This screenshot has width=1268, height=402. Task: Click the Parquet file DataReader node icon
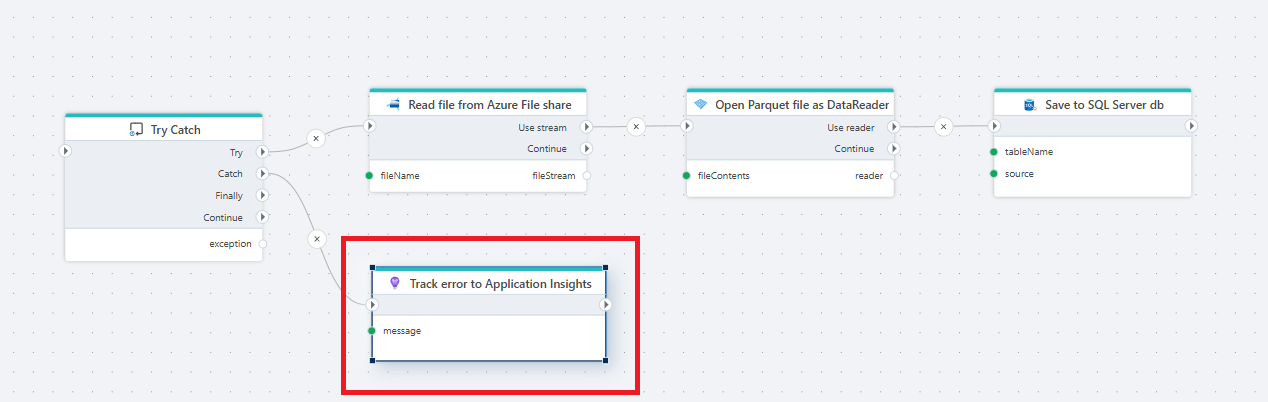(700, 104)
